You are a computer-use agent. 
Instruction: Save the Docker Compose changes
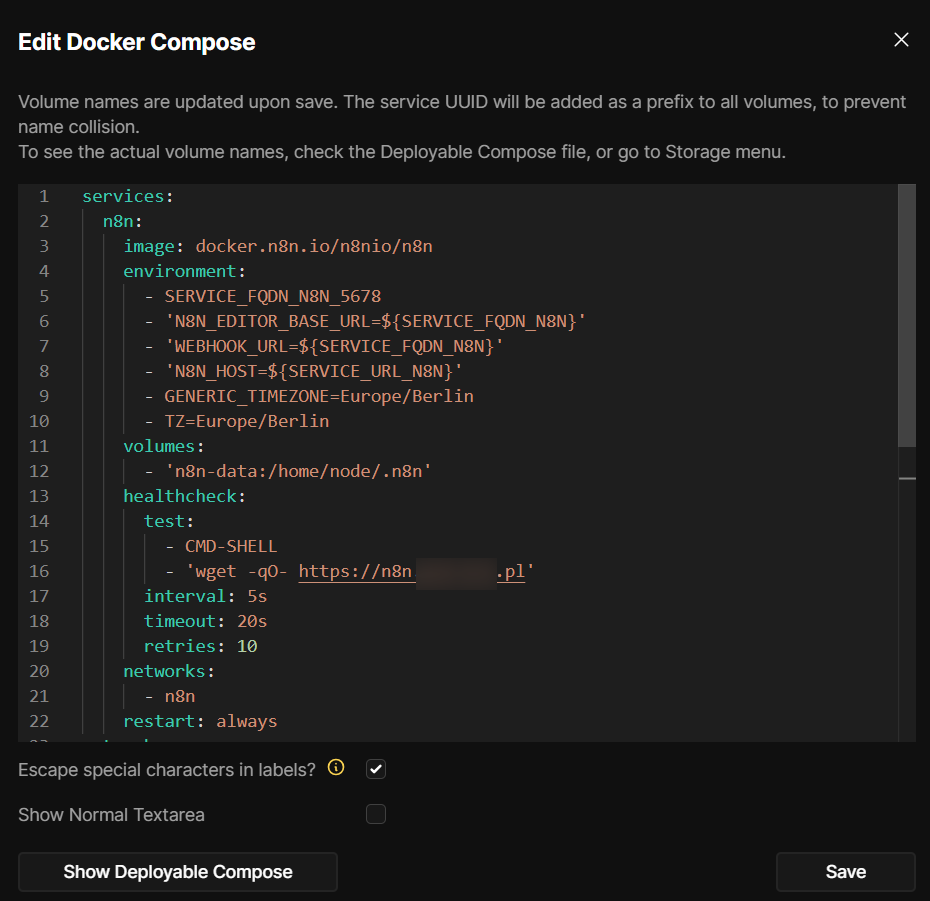click(x=845, y=872)
